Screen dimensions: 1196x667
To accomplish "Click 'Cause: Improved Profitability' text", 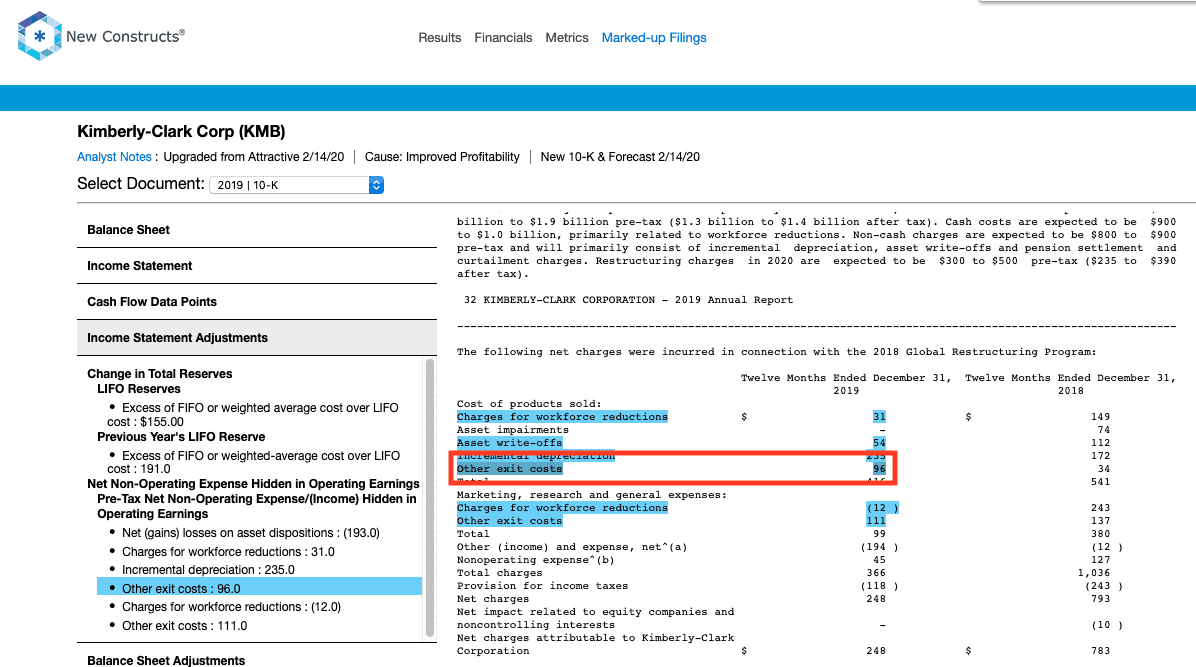I will pos(442,156).
